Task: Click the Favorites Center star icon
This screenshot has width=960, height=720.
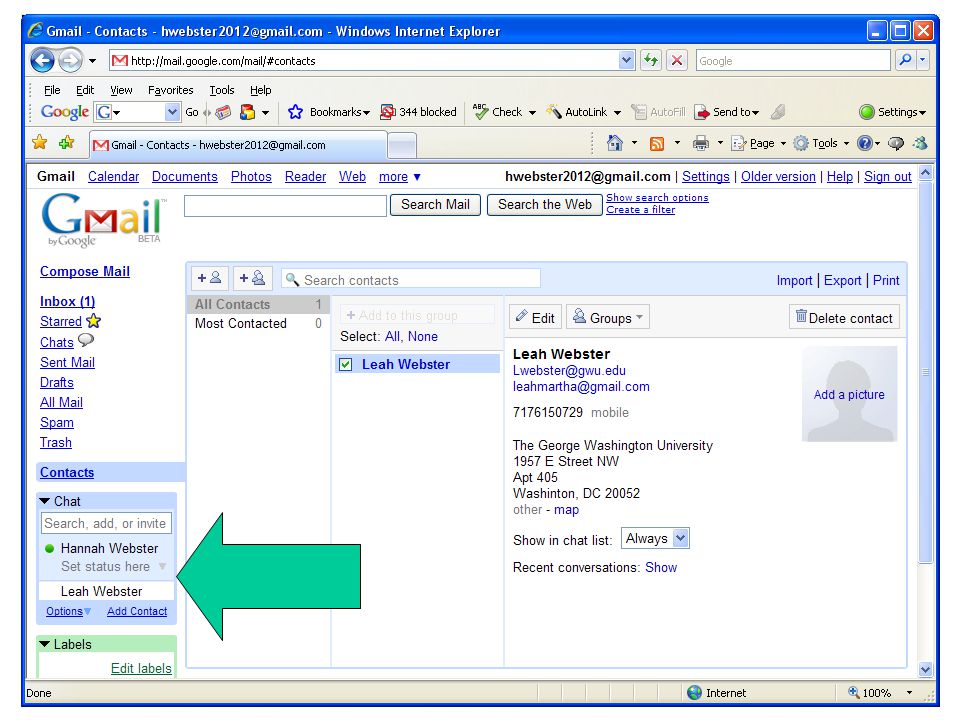Action: pos(40,143)
